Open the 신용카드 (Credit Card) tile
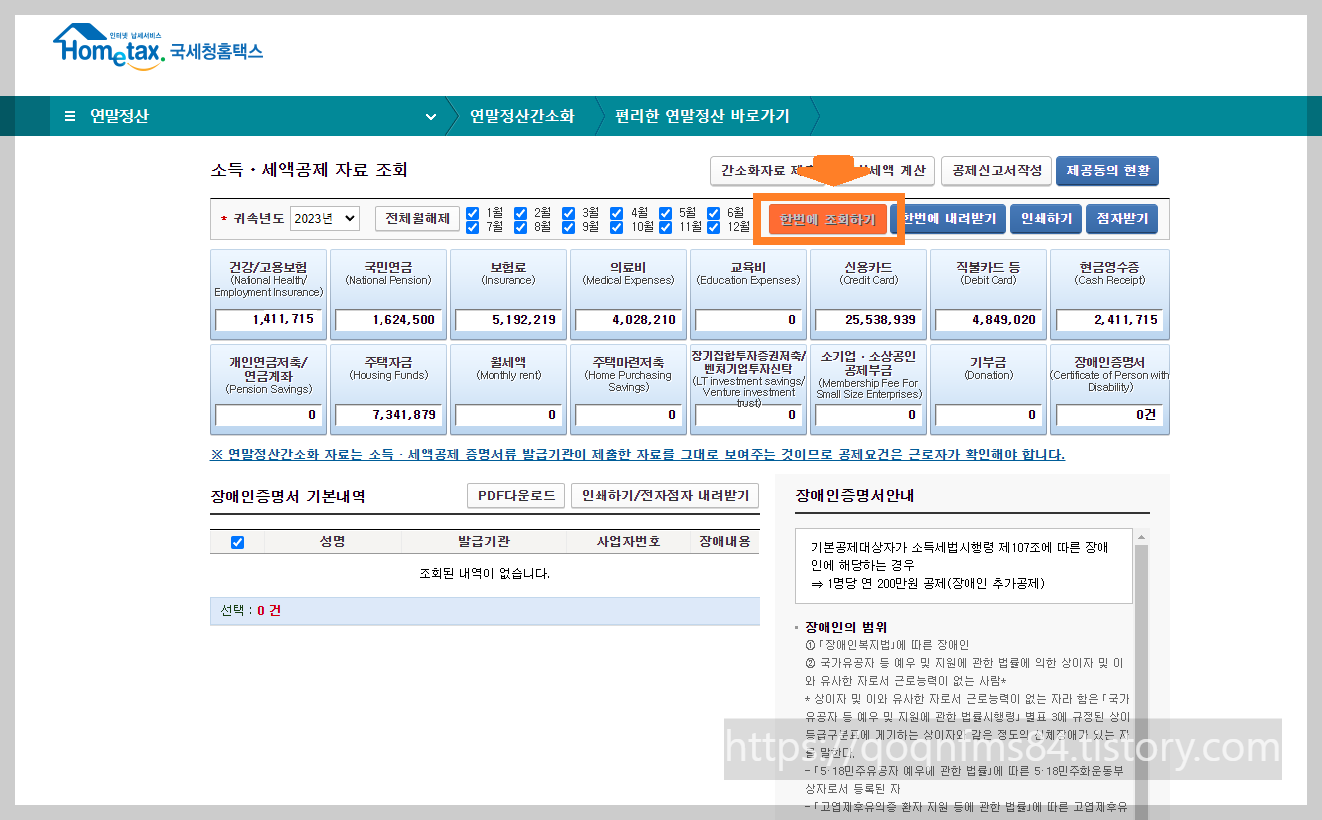The height and width of the screenshot is (820, 1322). coord(868,294)
